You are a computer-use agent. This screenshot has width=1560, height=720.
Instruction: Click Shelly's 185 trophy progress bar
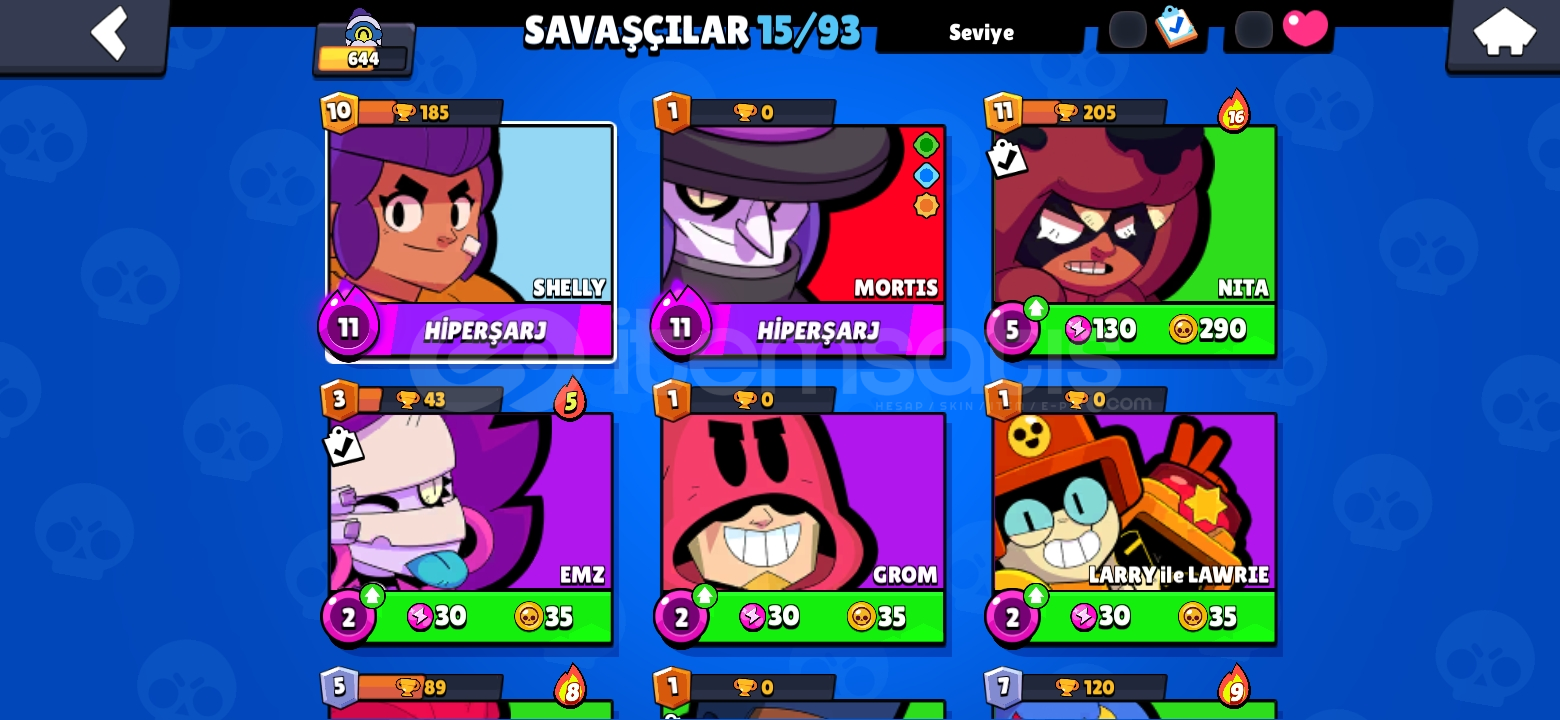tap(428, 112)
